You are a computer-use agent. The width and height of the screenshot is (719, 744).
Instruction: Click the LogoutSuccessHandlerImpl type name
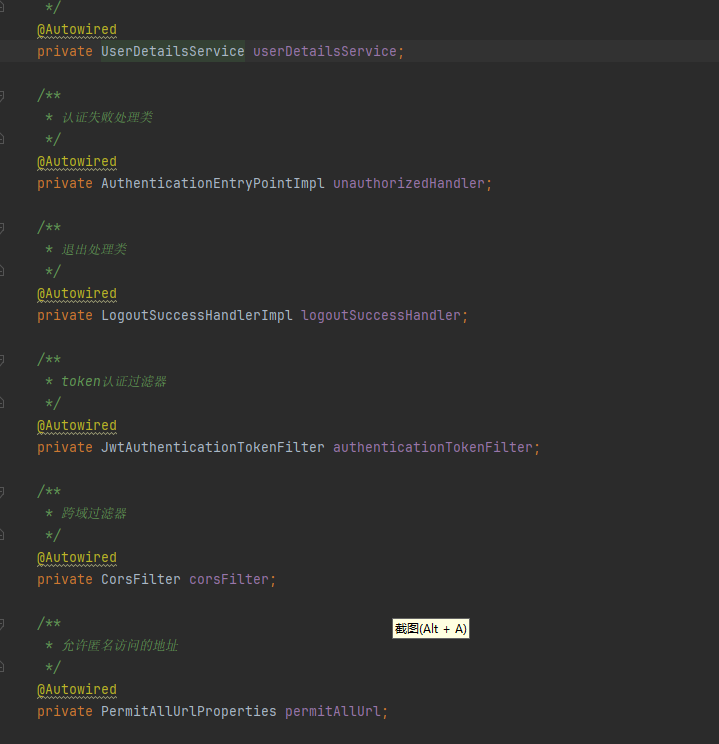[x=197, y=315]
